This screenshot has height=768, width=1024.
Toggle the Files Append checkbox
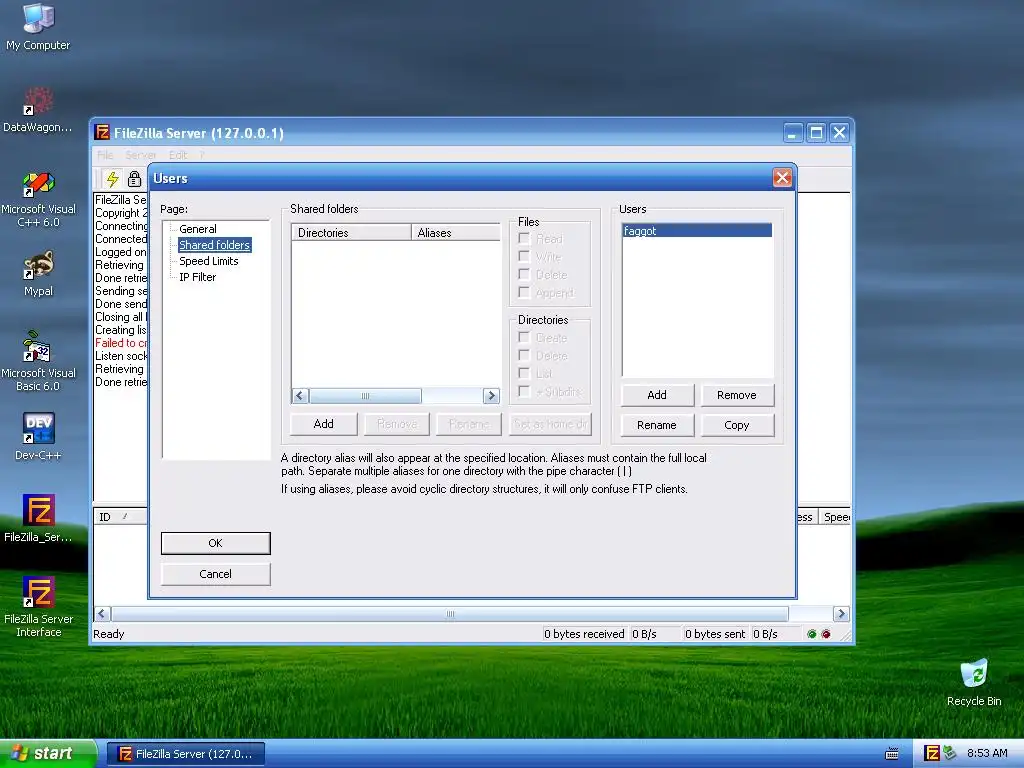pos(524,292)
